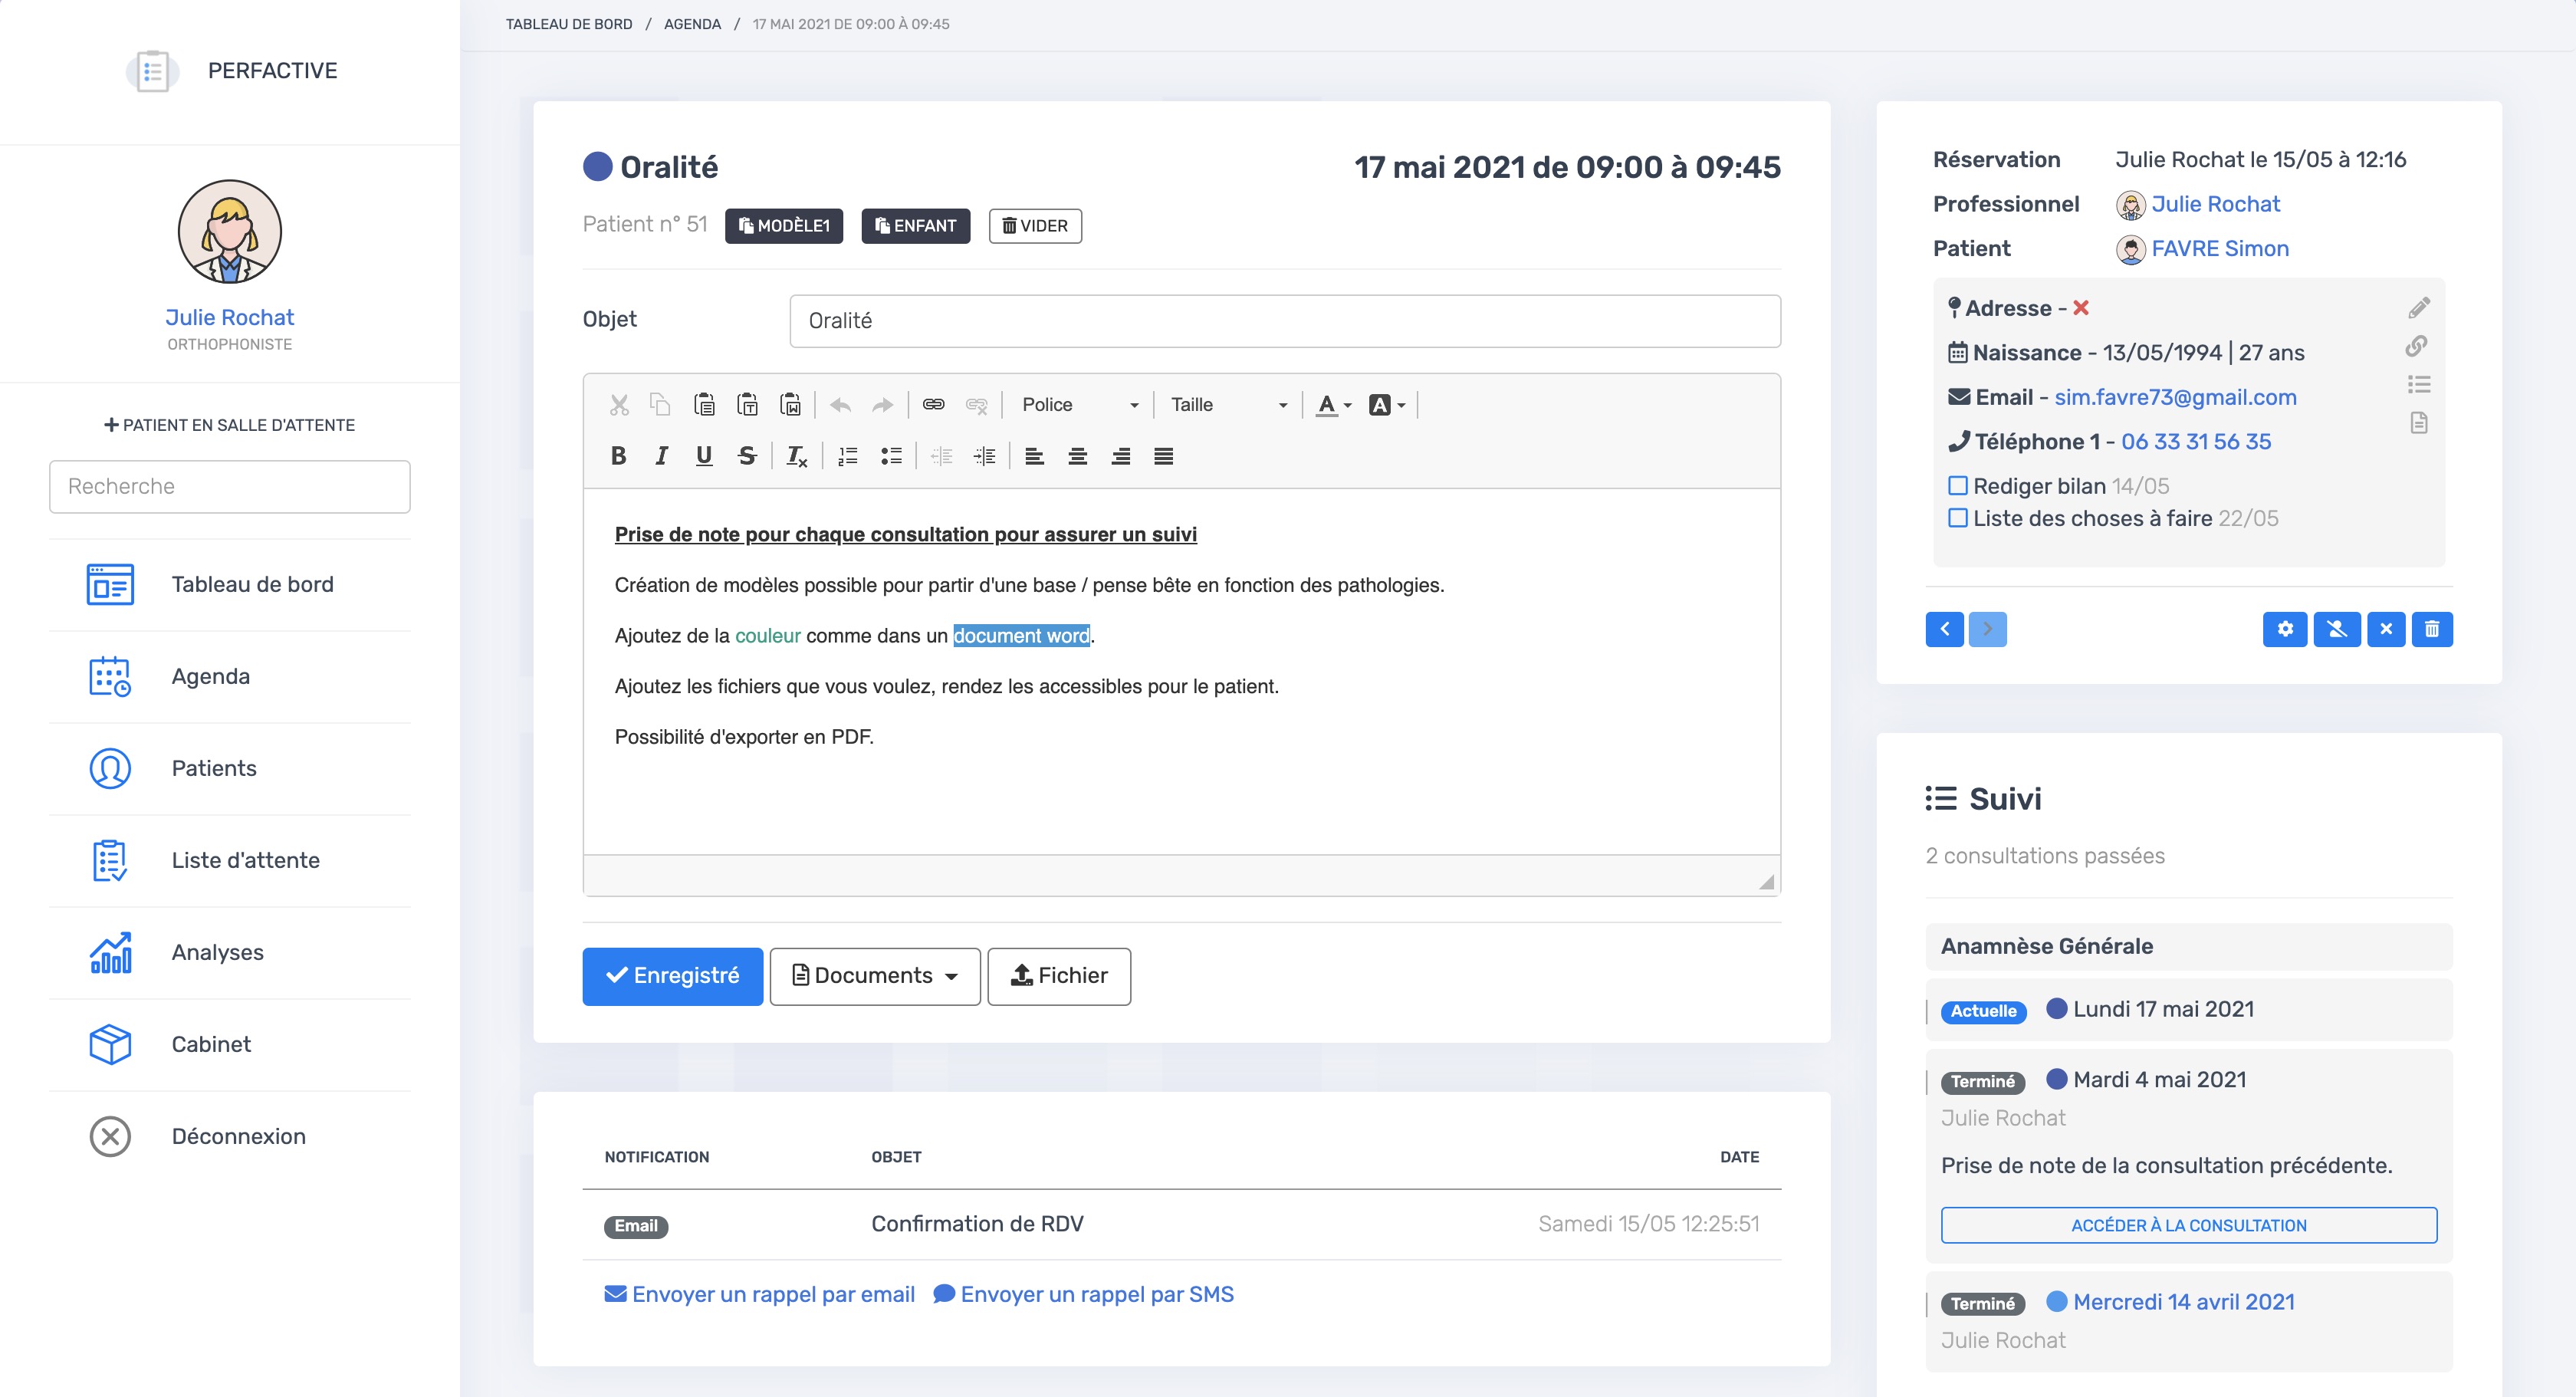The height and width of the screenshot is (1397, 2576).
Task: Open the blue gear settings button
Action: 2284,629
